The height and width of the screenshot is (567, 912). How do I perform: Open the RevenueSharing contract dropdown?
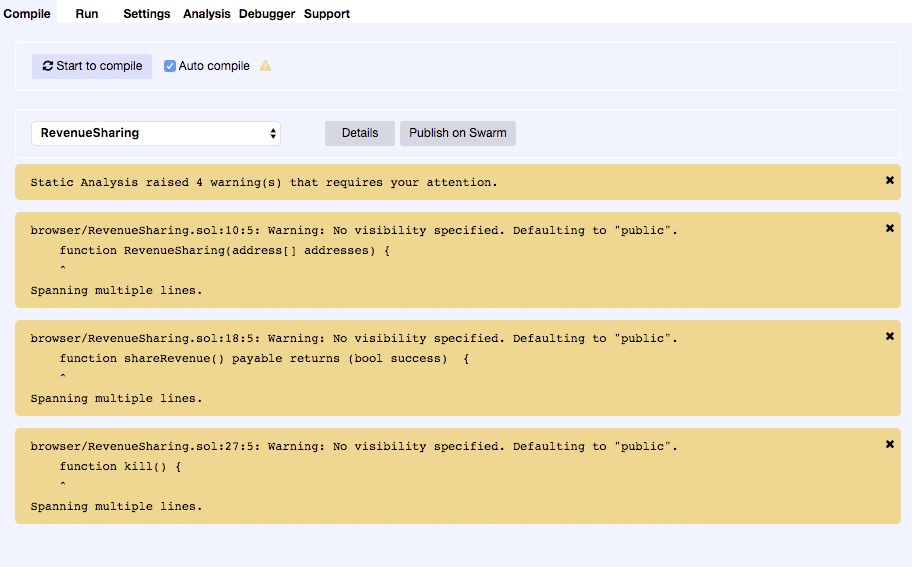pyautogui.click(x=156, y=133)
